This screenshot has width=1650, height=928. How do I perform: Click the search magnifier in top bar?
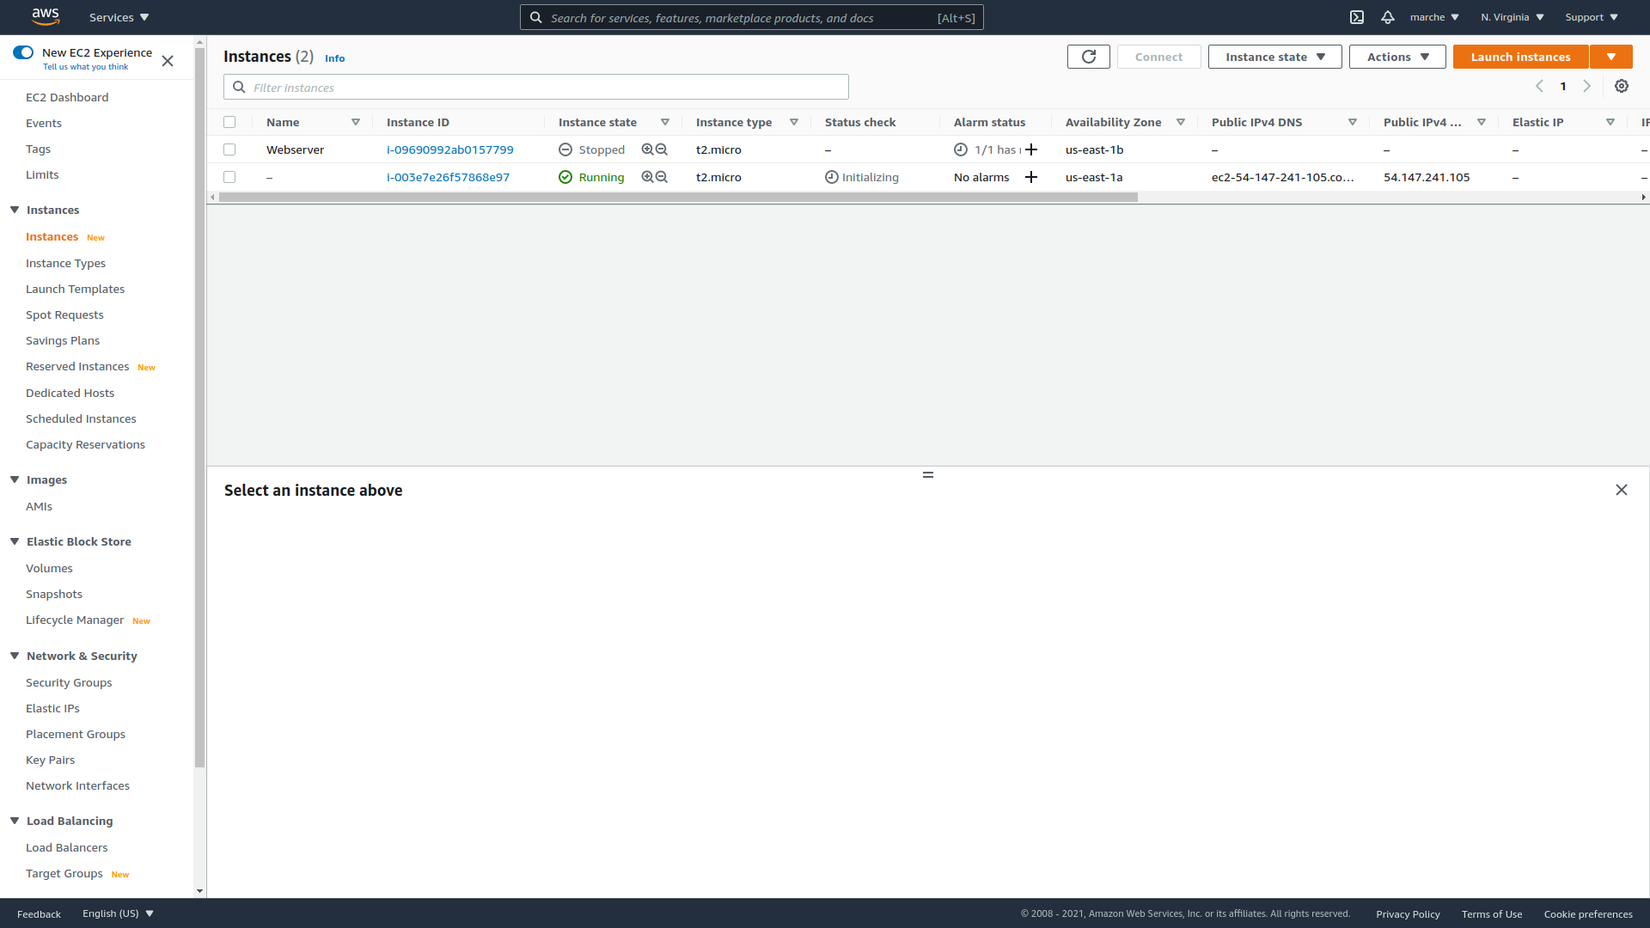(536, 18)
